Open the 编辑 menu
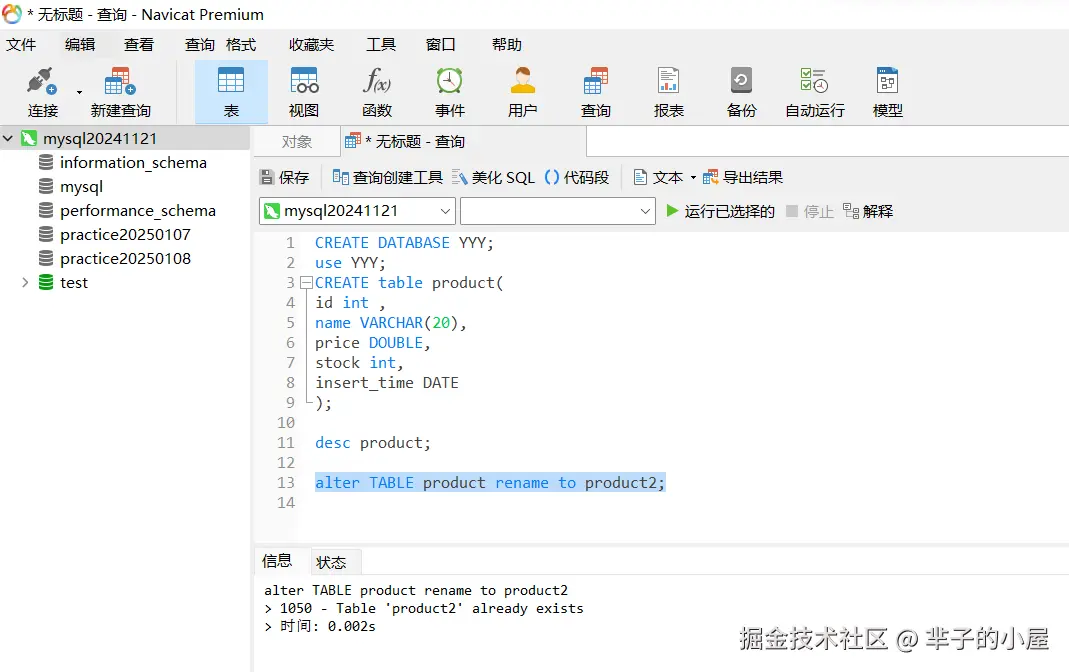This screenshot has width=1069, height=672. click(80, 45)
